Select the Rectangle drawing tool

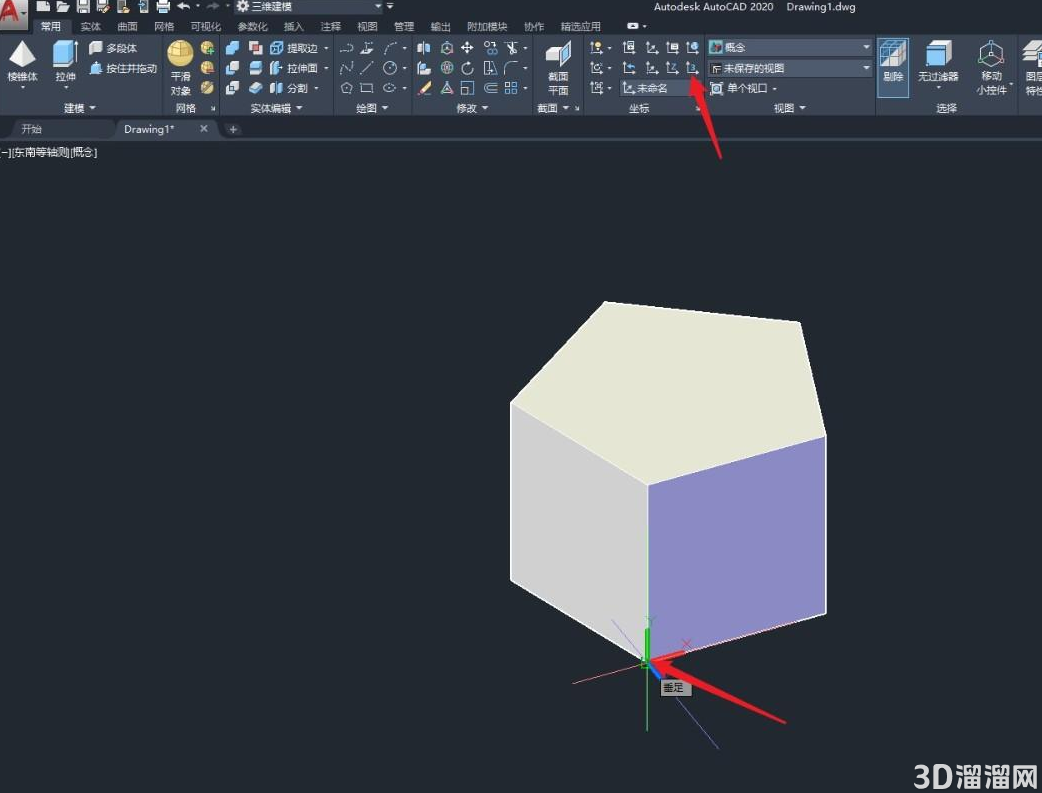367,88
